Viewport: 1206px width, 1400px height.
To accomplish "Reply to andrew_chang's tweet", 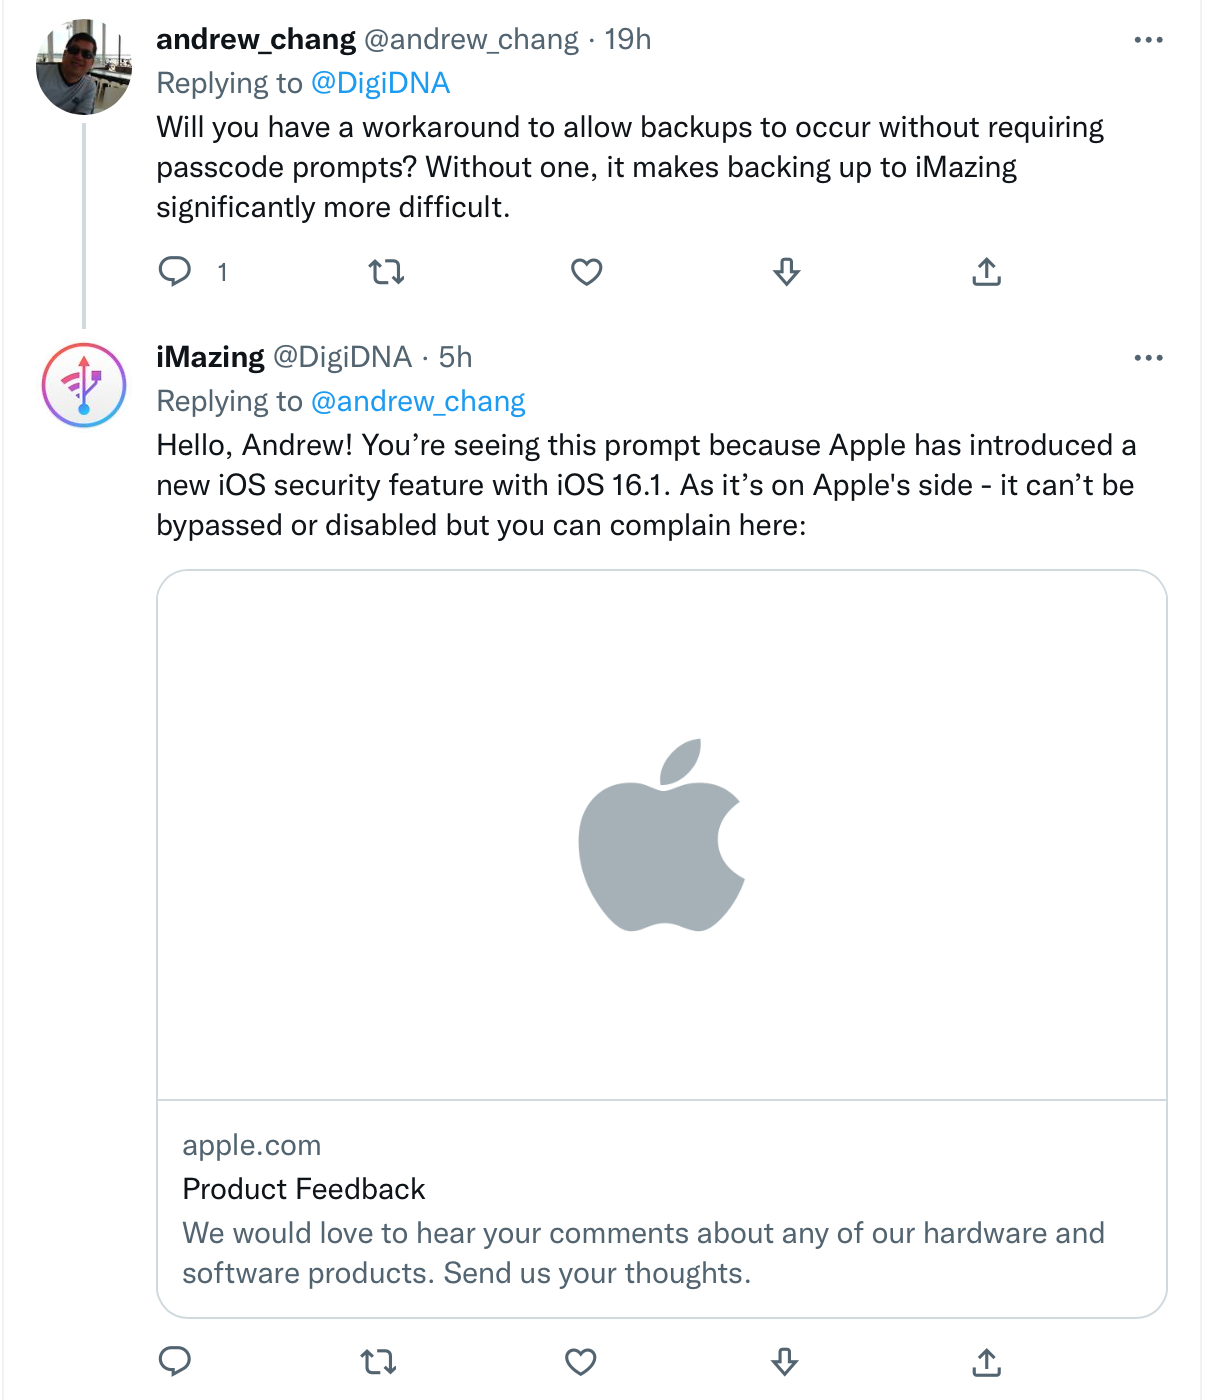I will pos(176,271).
